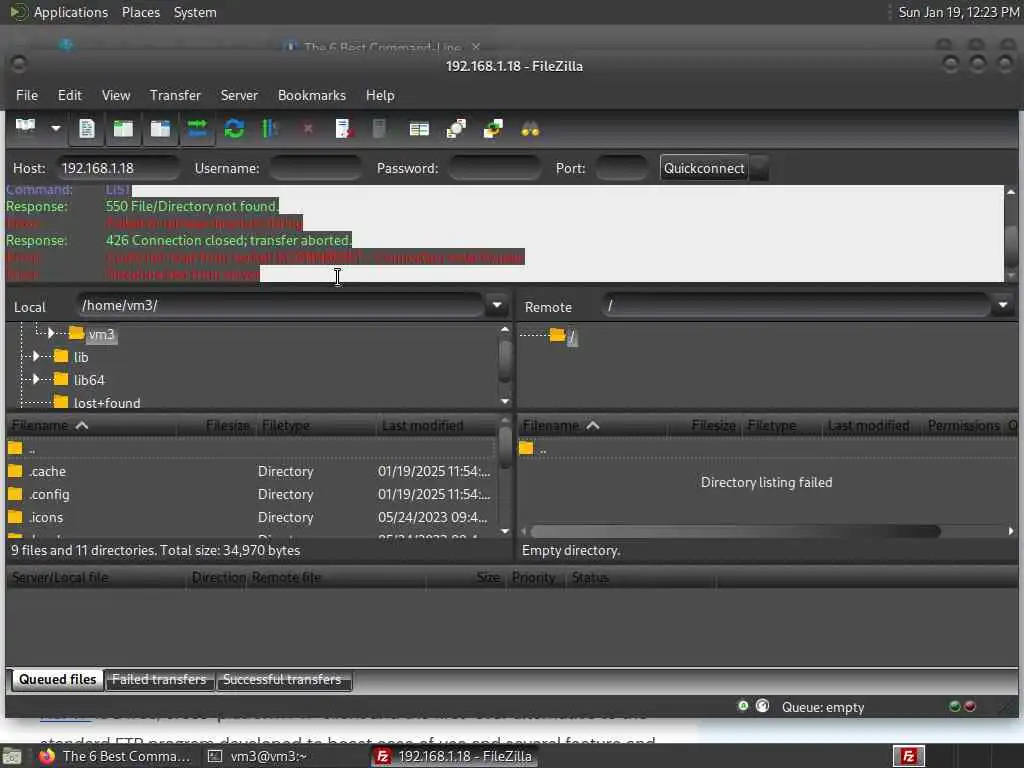Reconnect to last server icon
The width and height of the screenshot is (1024, 768).
tap(379, 128)
